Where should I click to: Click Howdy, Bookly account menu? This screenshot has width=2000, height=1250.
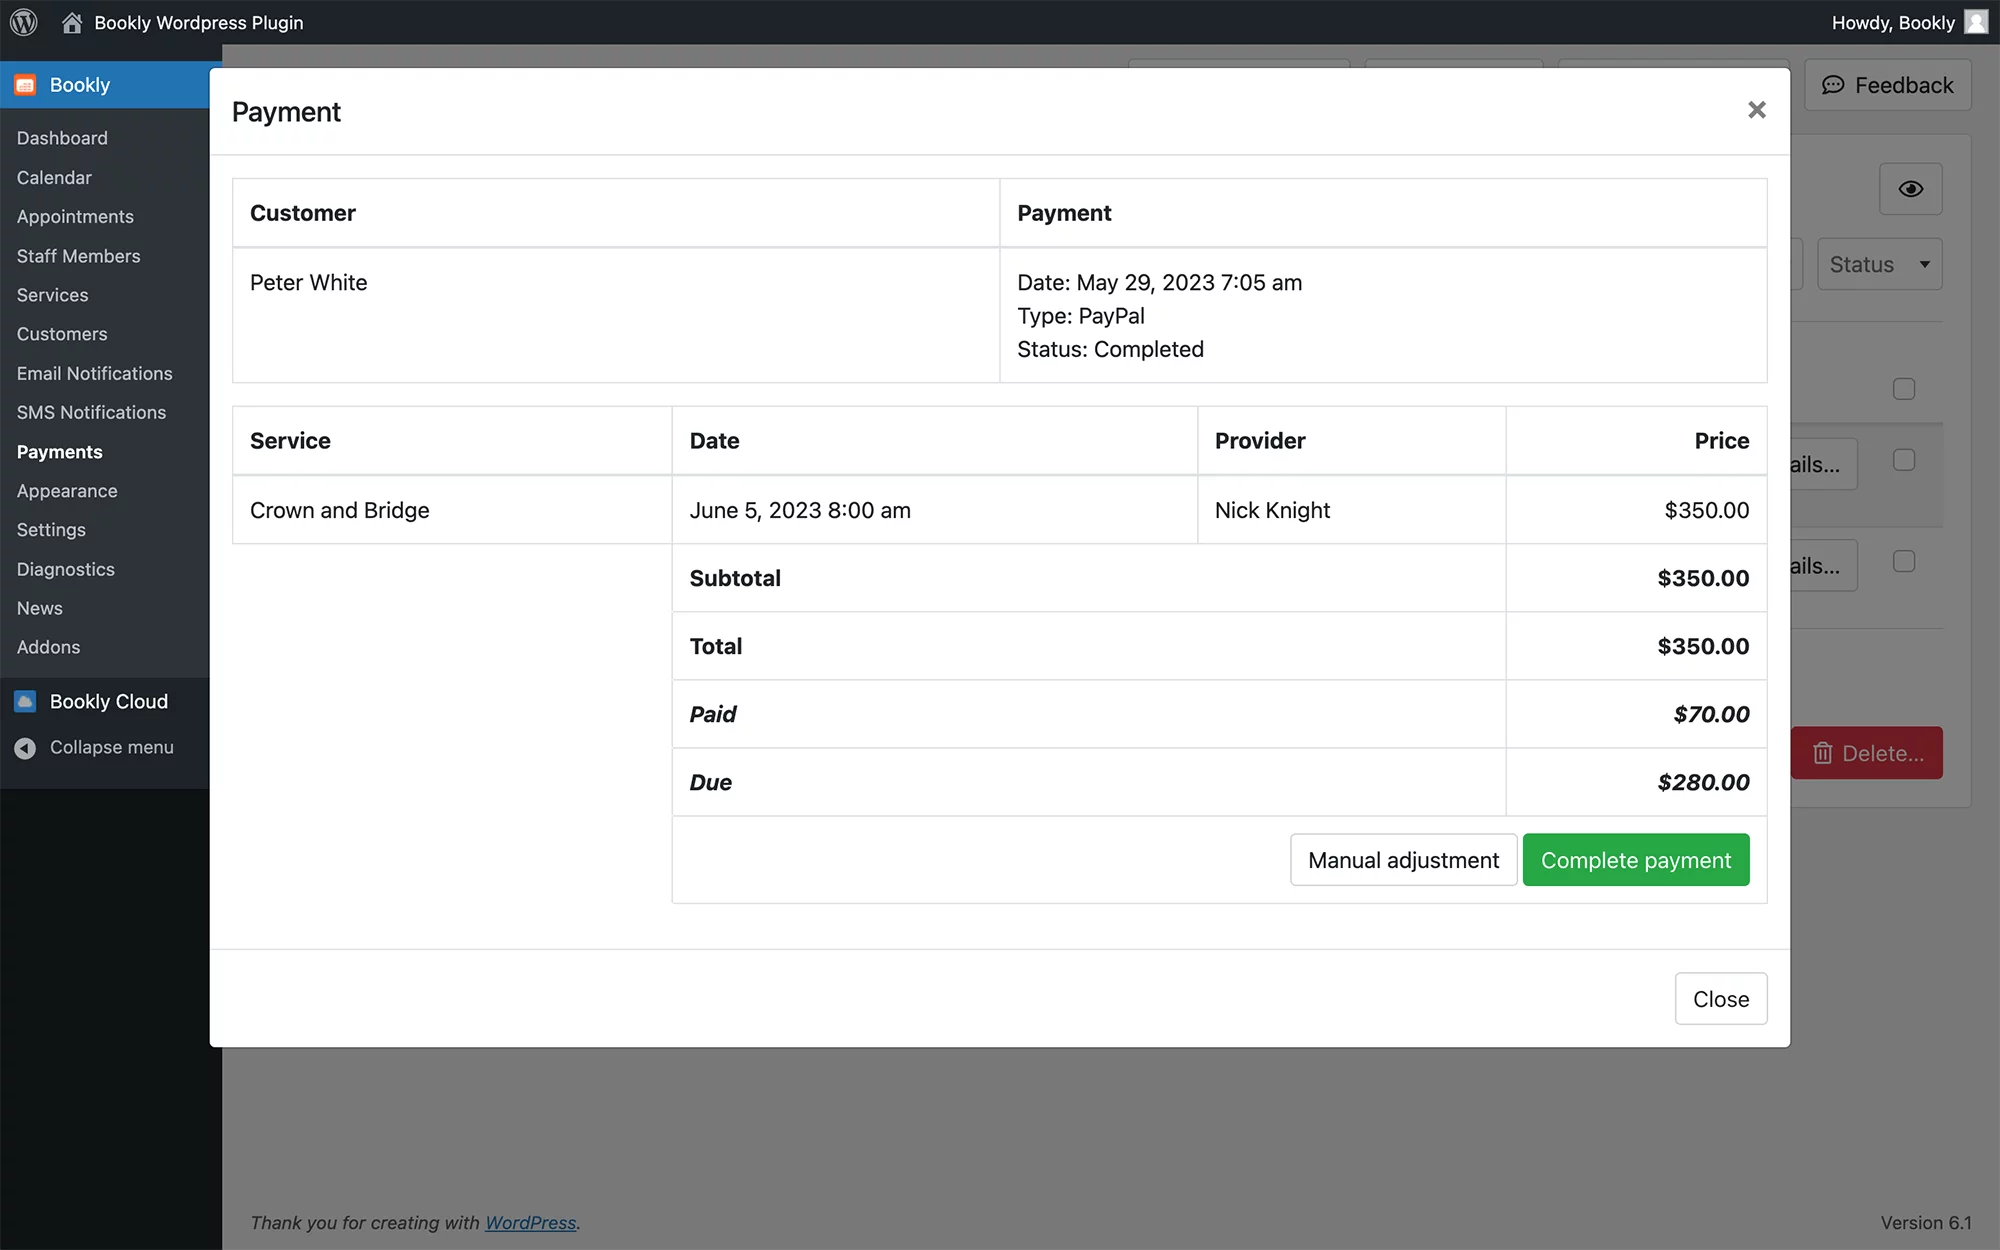pos(1909,22)
